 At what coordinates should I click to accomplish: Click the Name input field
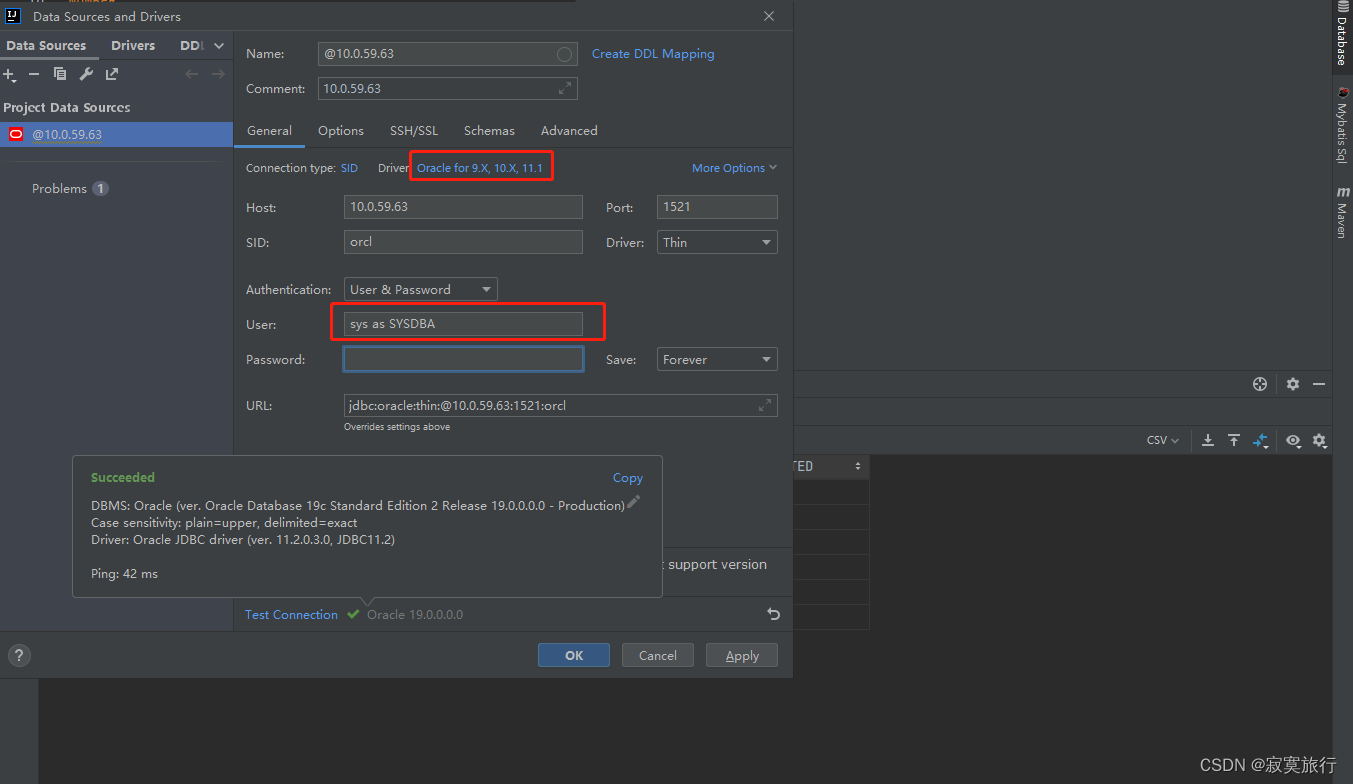(448, 54)
